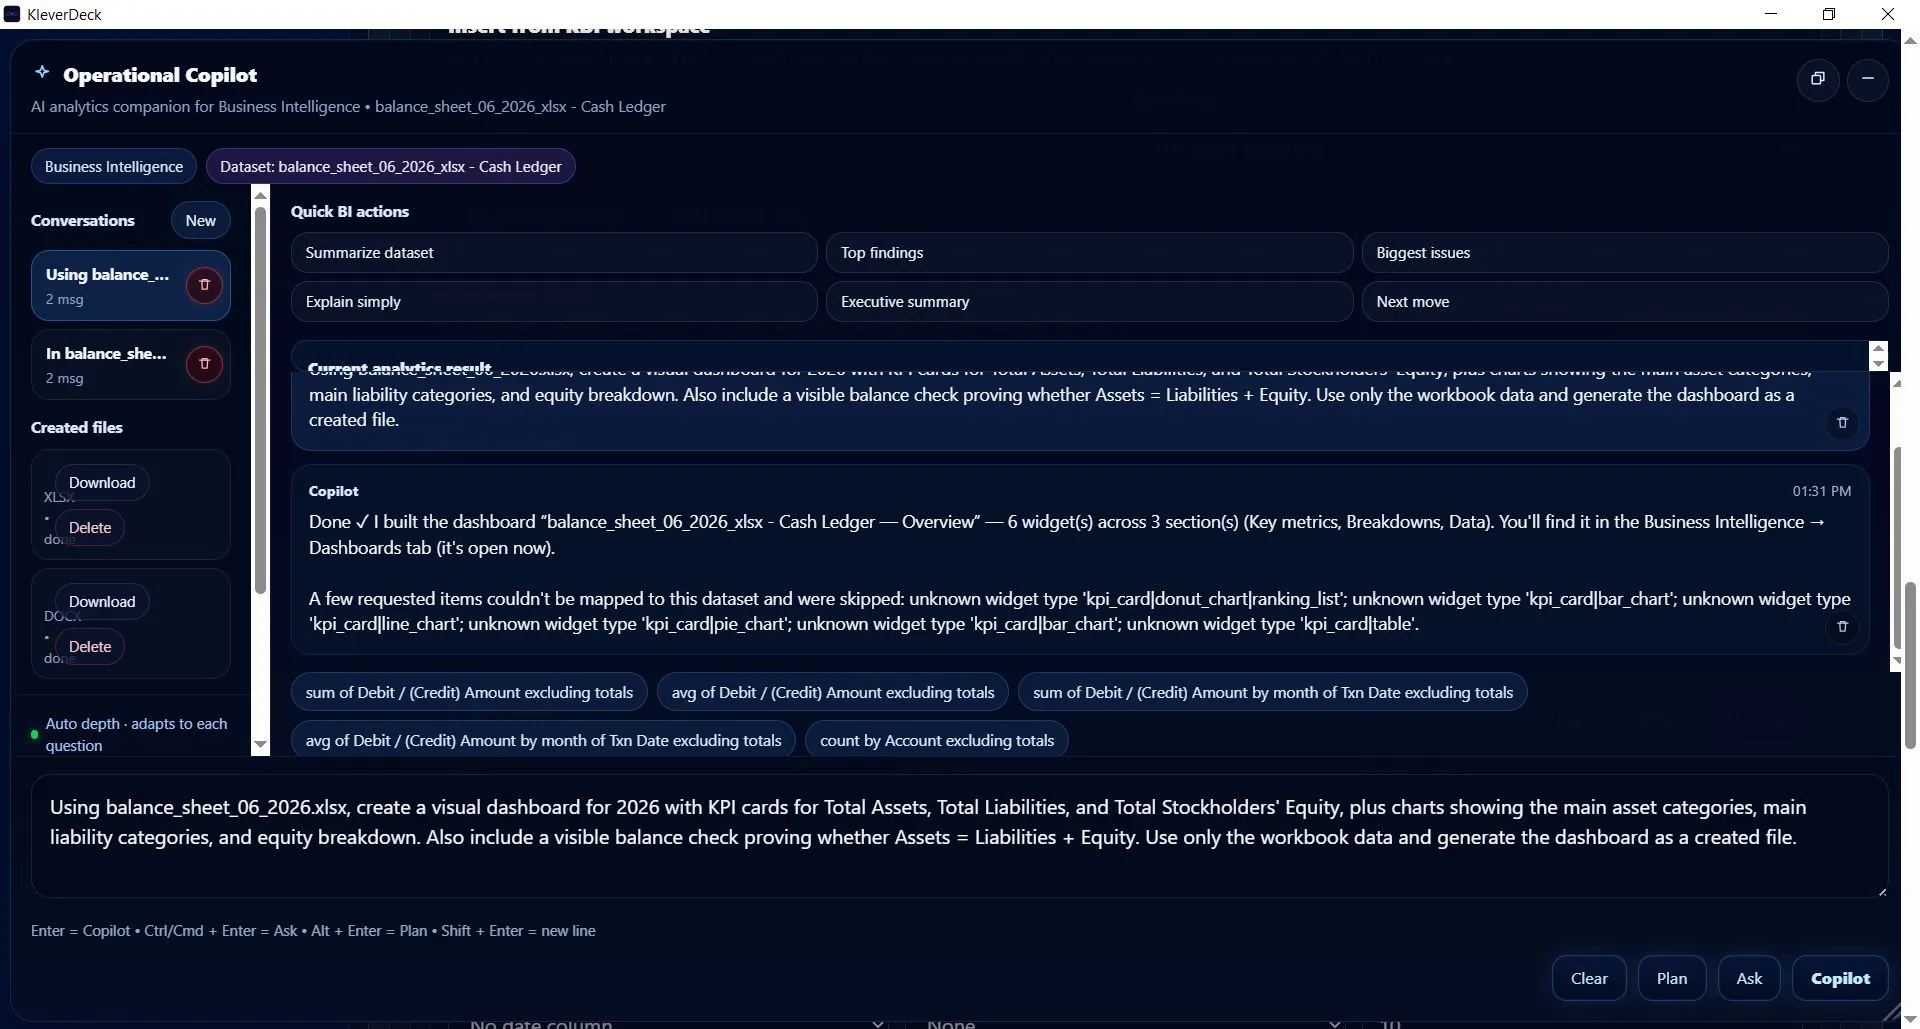This screenshot has height=1029, width=1920.
Task: Focus the prompt text input box
Action: coord(959,836)
